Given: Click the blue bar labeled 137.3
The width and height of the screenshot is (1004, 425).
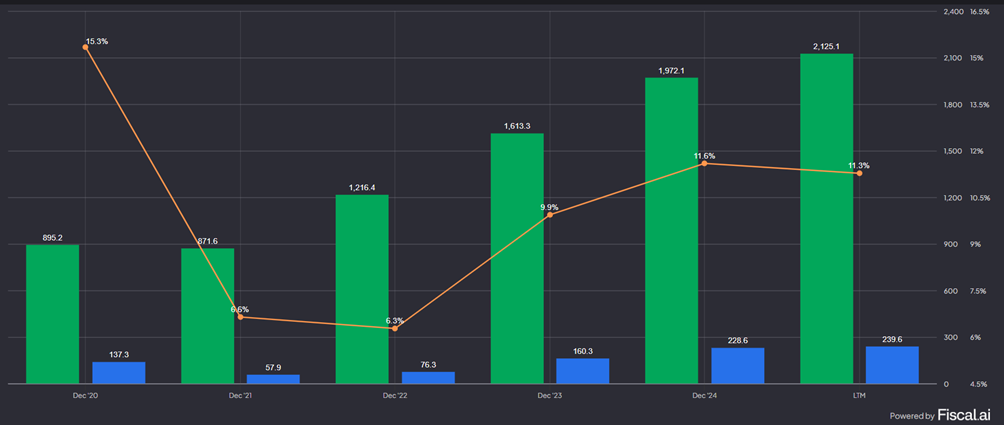Looking at the screenshot, I should pos(119,373).
